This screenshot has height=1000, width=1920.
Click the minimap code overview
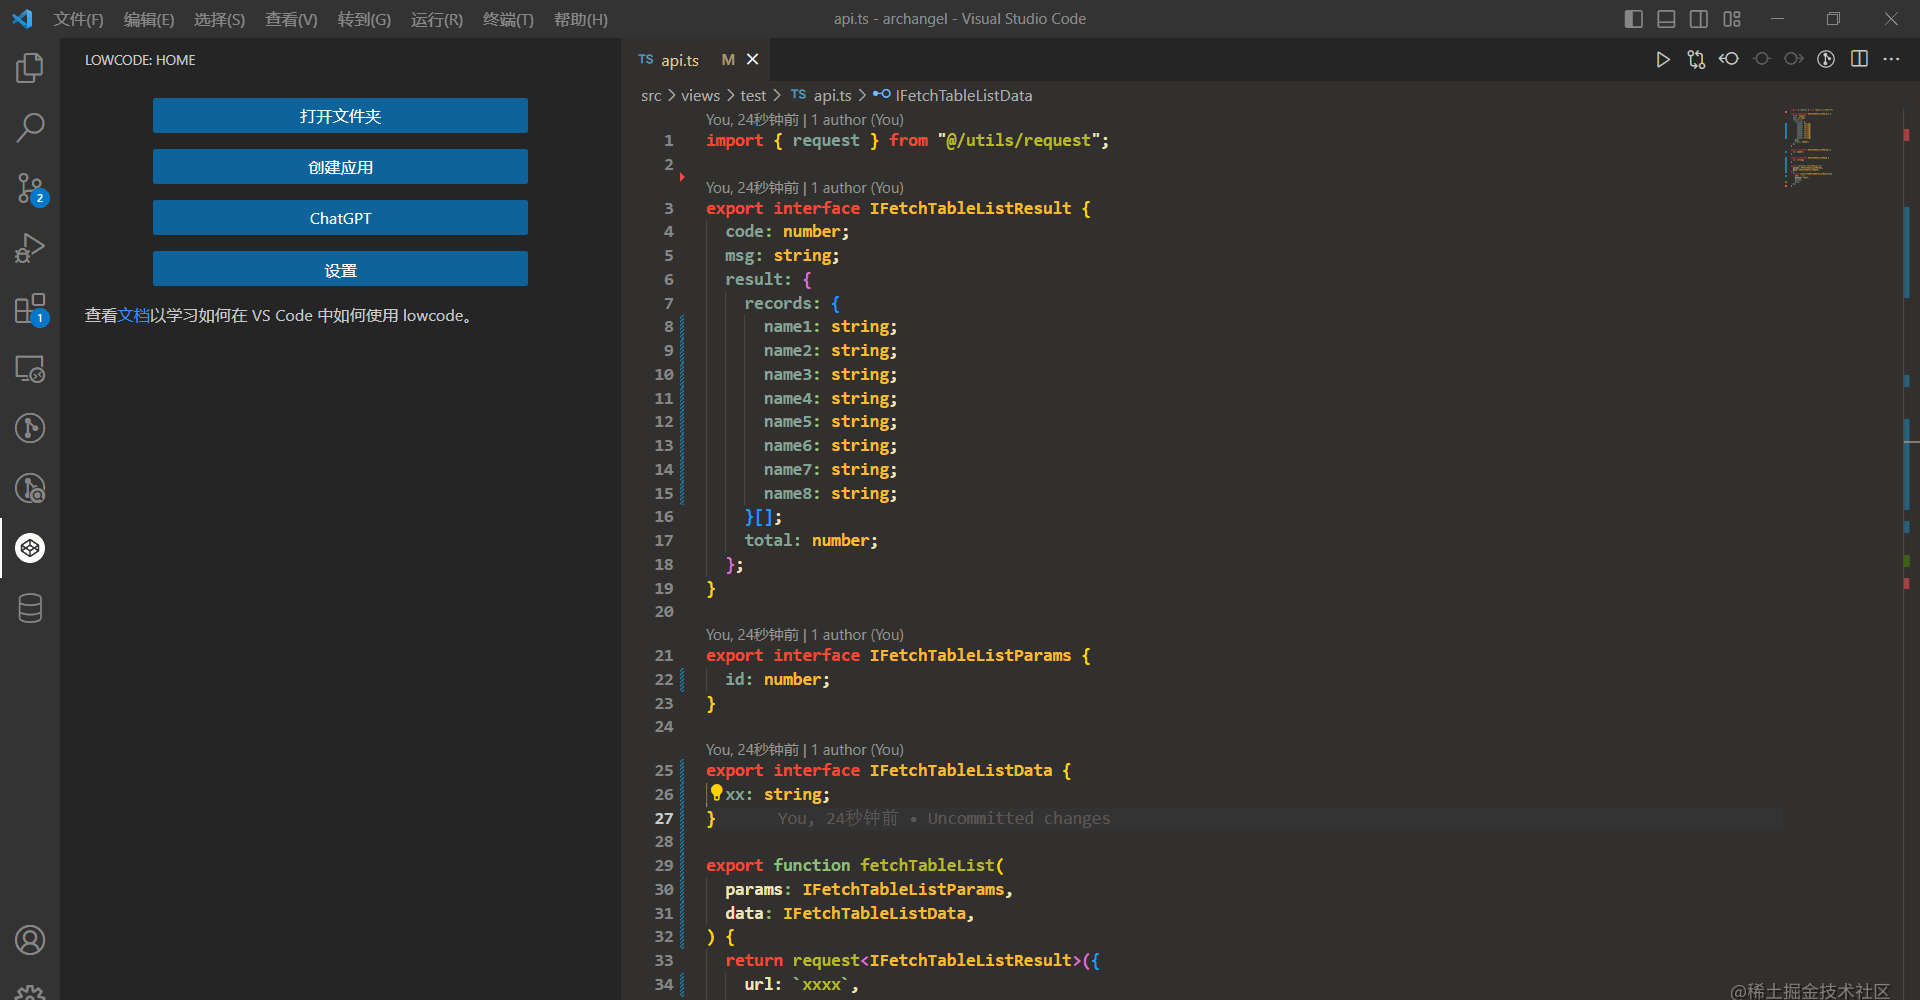click(x=1809, y=147)
